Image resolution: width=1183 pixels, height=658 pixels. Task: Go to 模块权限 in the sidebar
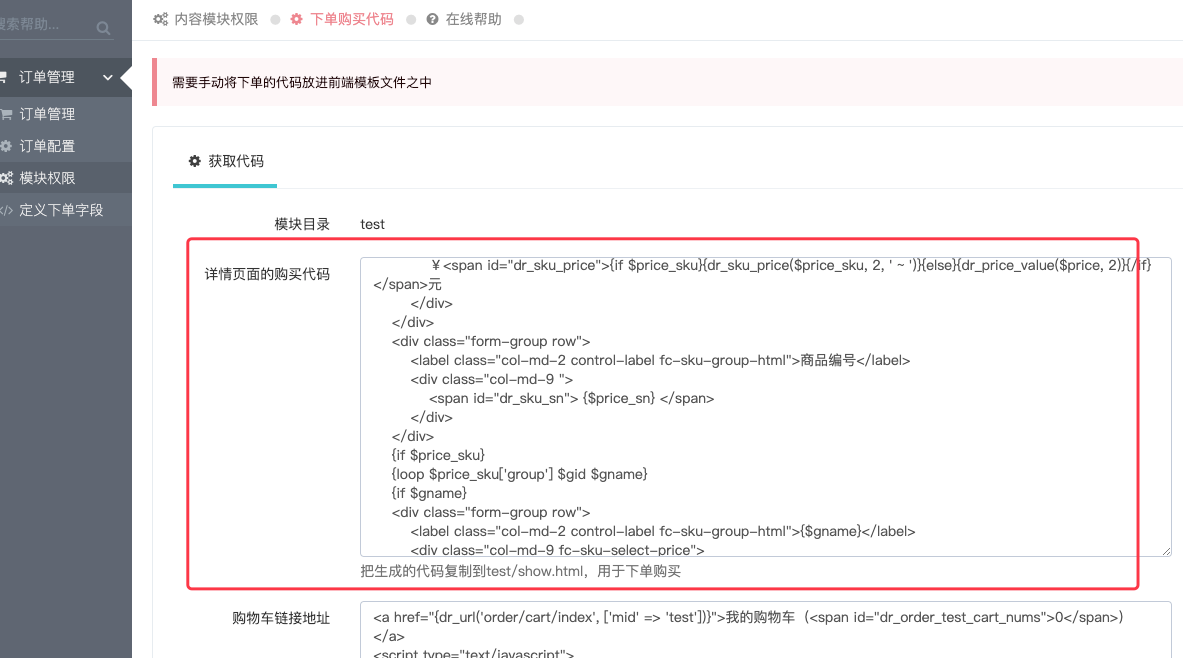tap(47, 178)
